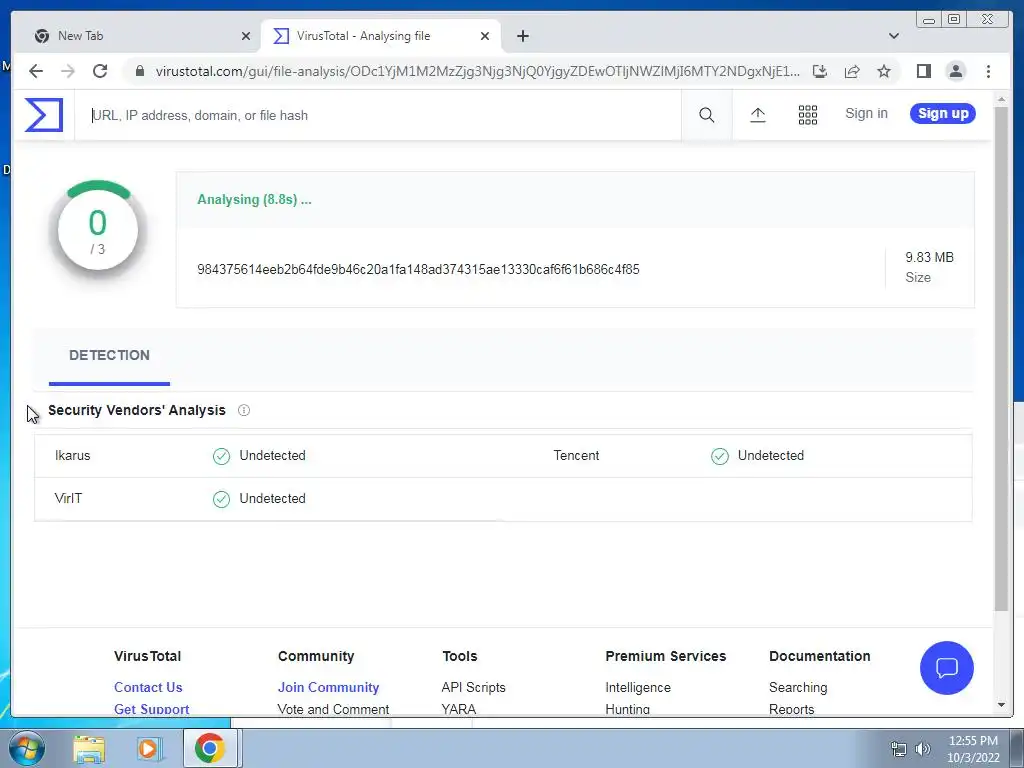Click the Intelligence footer link
Image resolution: width=1024 pixels, height=768 pixels.
(x=637, y=688)
